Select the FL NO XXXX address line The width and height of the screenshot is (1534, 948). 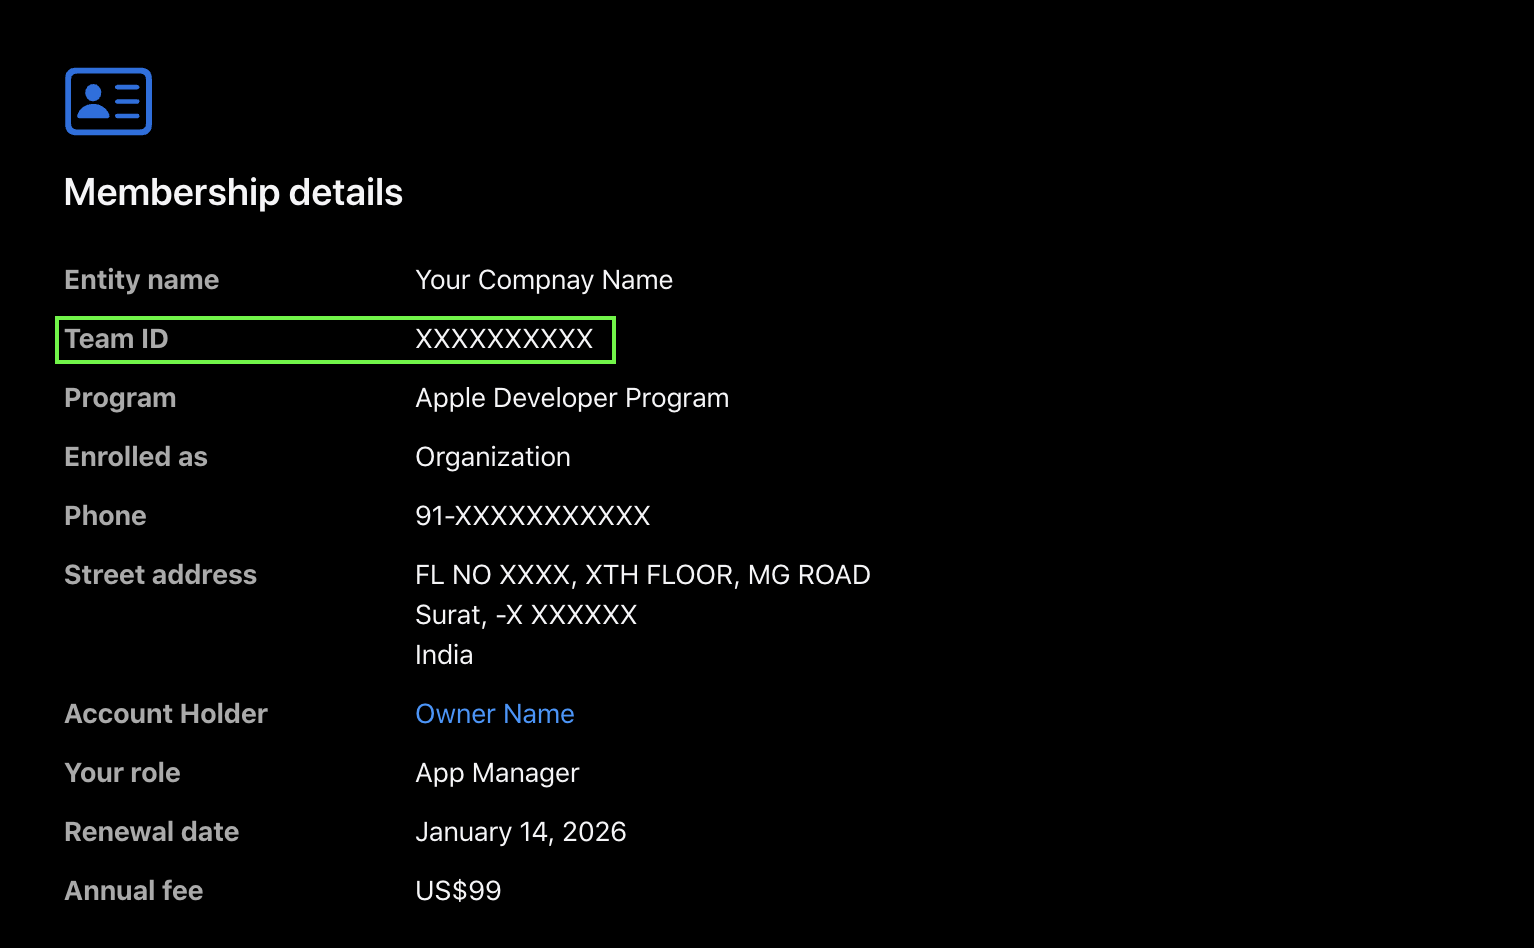tap(643, 575)
